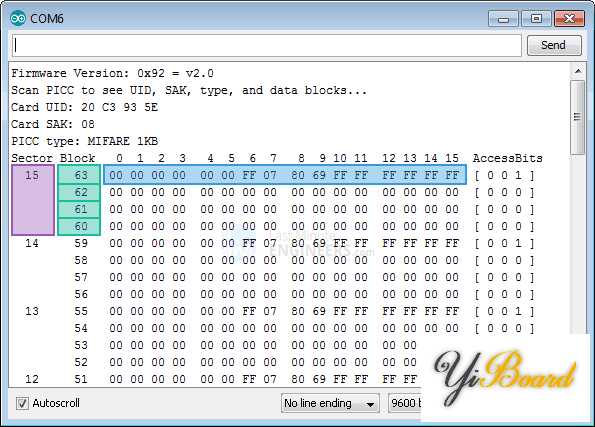Click access bits [ 0 0 1 ] of block 63
This screenshot has height=427, width=595.
504,175
